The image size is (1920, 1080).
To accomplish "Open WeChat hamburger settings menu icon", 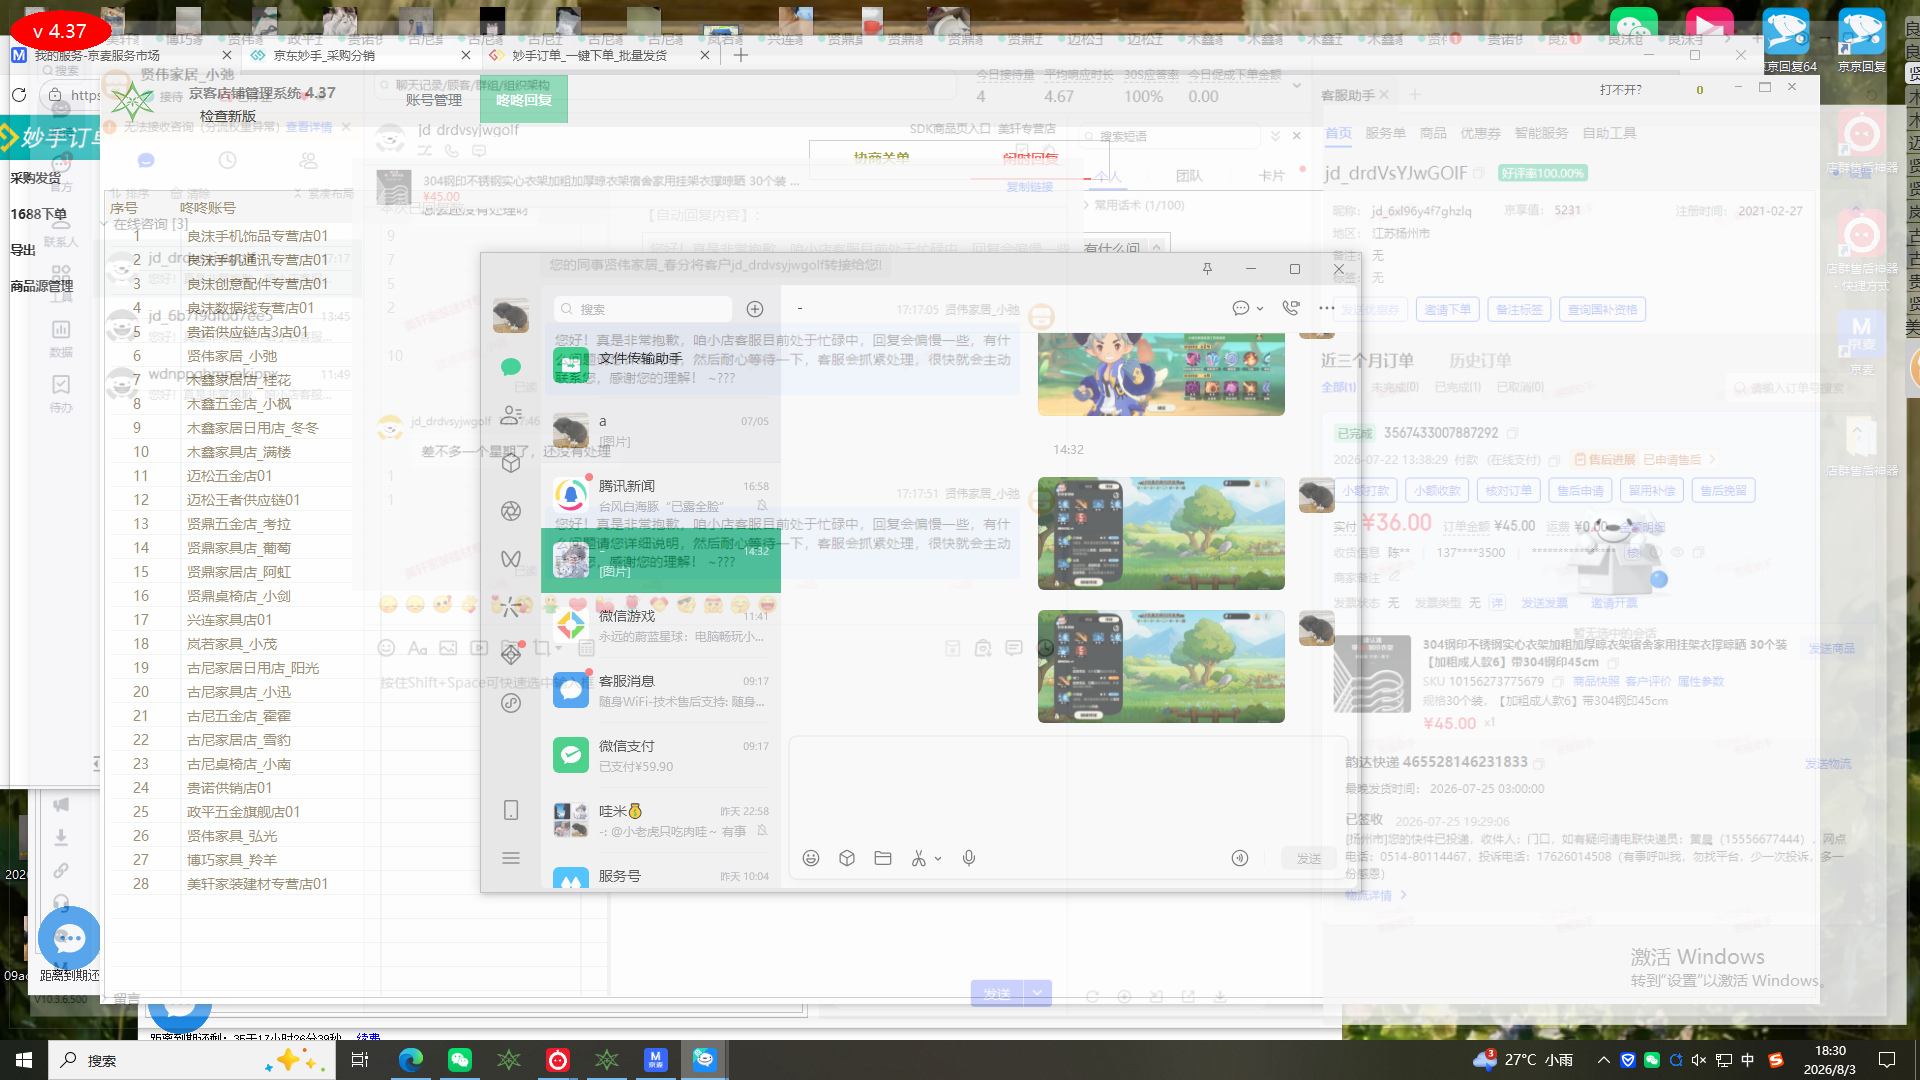I will click(x=511, y=858).
